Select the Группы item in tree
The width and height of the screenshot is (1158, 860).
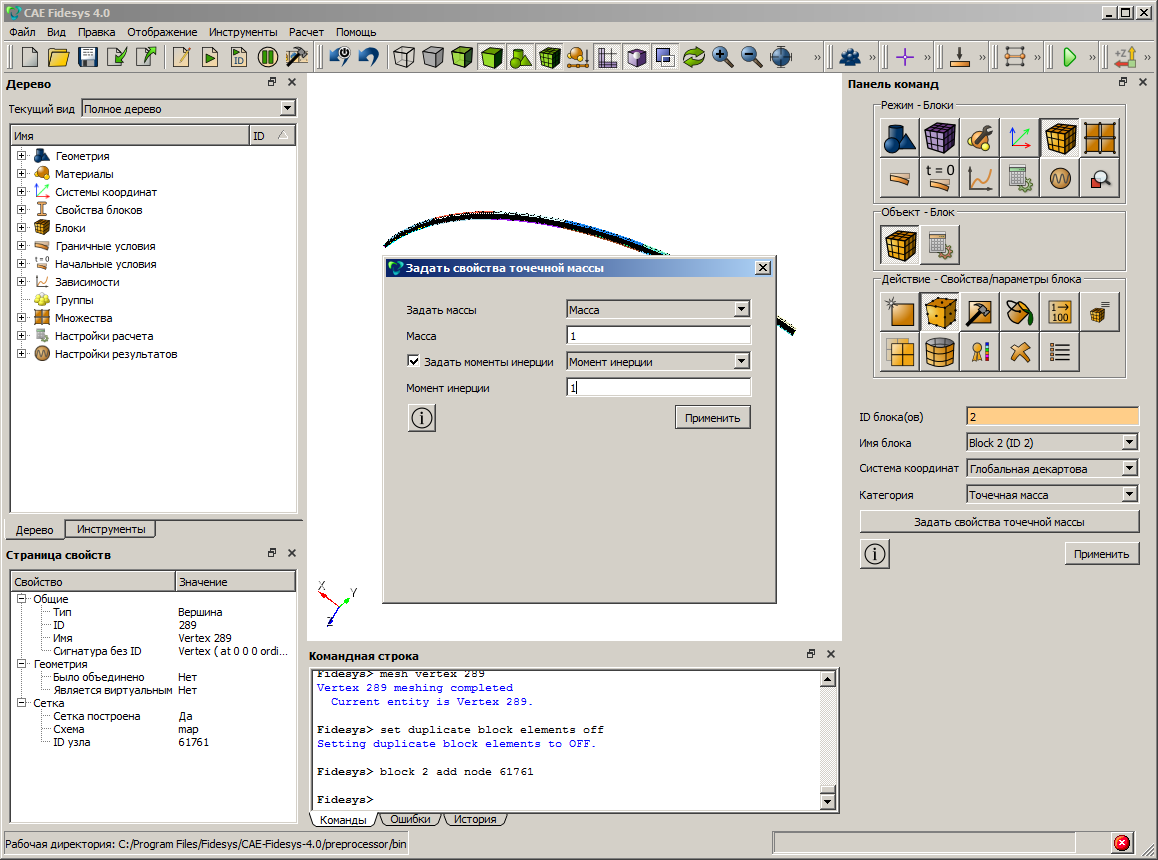(x=74, y=300)
